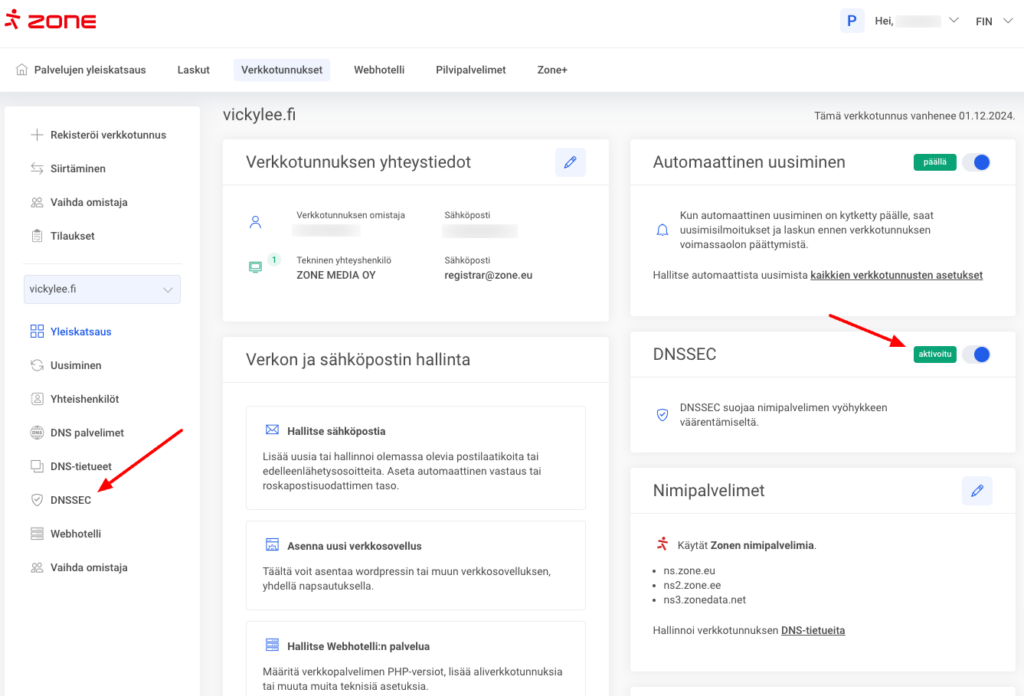The width and height of the screenshot is (1024, 696).
Task: Edit domain contact details pencil icon
Action: (x=570, y=162)
